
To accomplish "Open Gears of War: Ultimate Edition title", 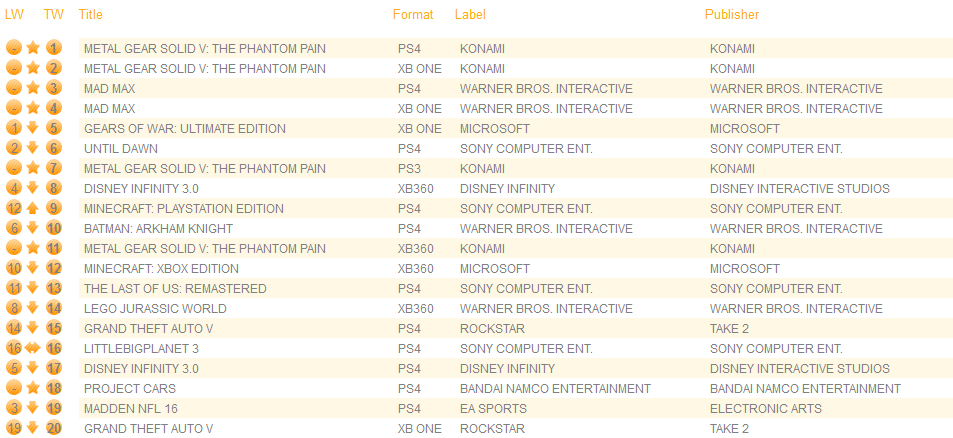I will 185,129.
